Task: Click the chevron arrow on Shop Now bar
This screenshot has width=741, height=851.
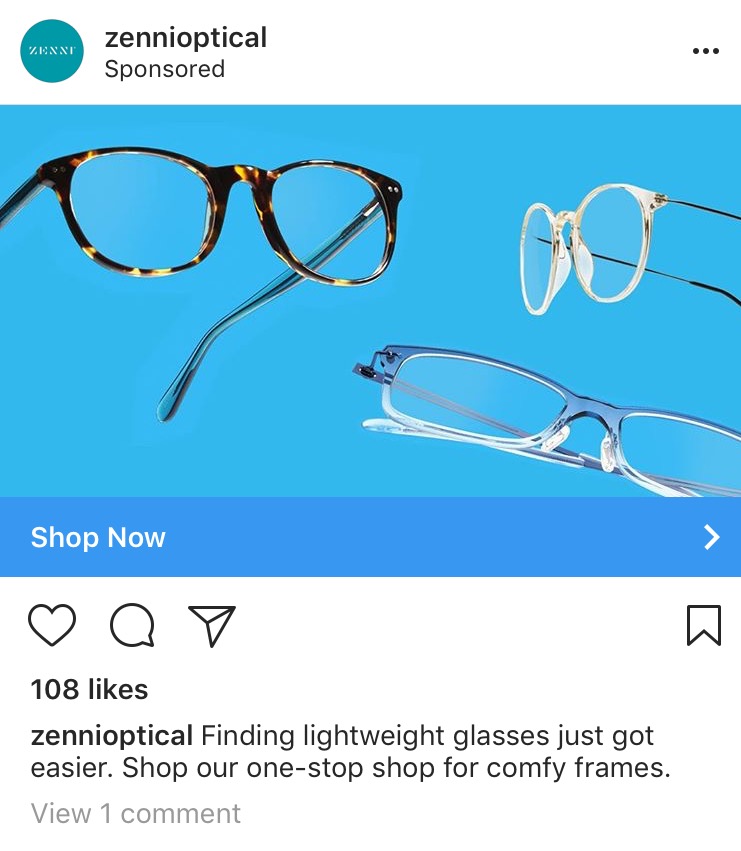Action: pyautogui.click(x=711, y=537)
